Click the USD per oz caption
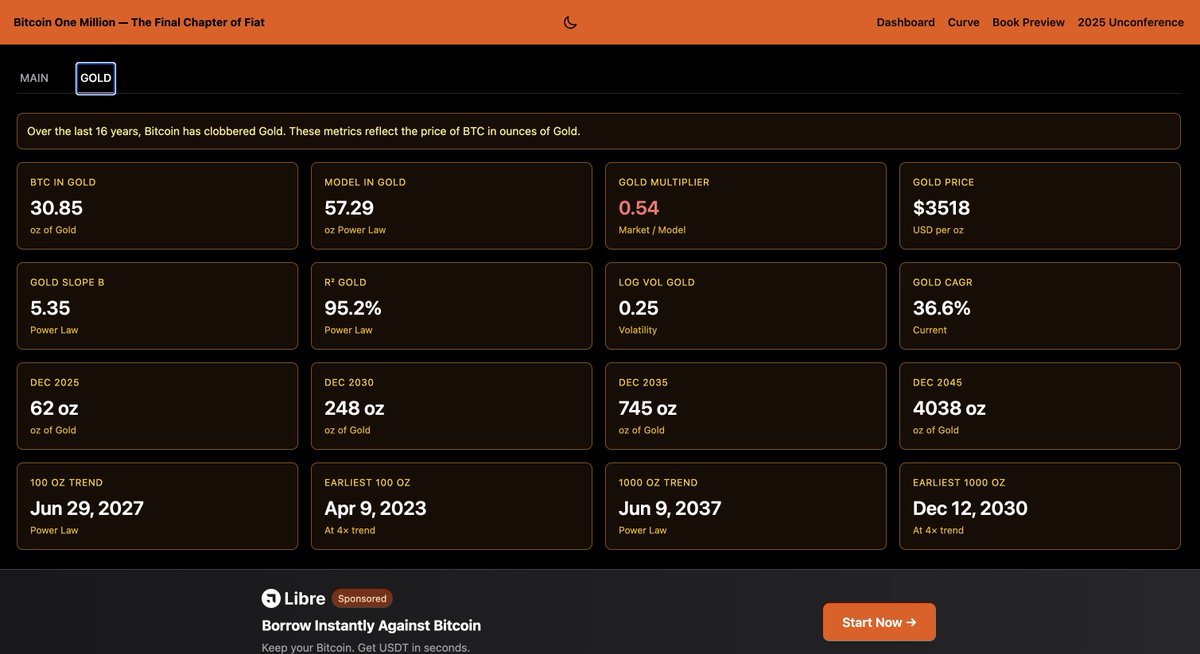The width and height of the screenshot is (1200, 654). (937, 230)
